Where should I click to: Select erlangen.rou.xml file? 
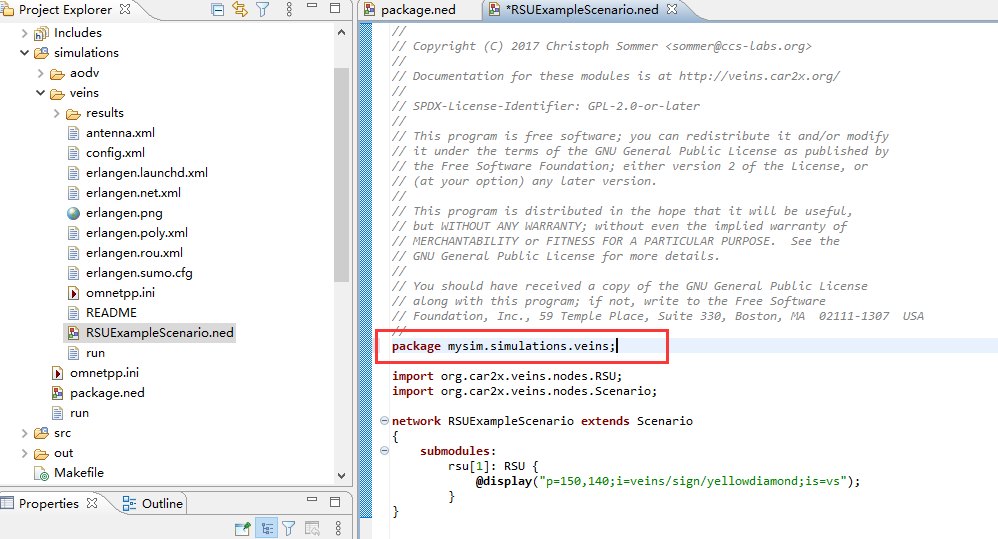pyautogui.click(x=134, y=253)
